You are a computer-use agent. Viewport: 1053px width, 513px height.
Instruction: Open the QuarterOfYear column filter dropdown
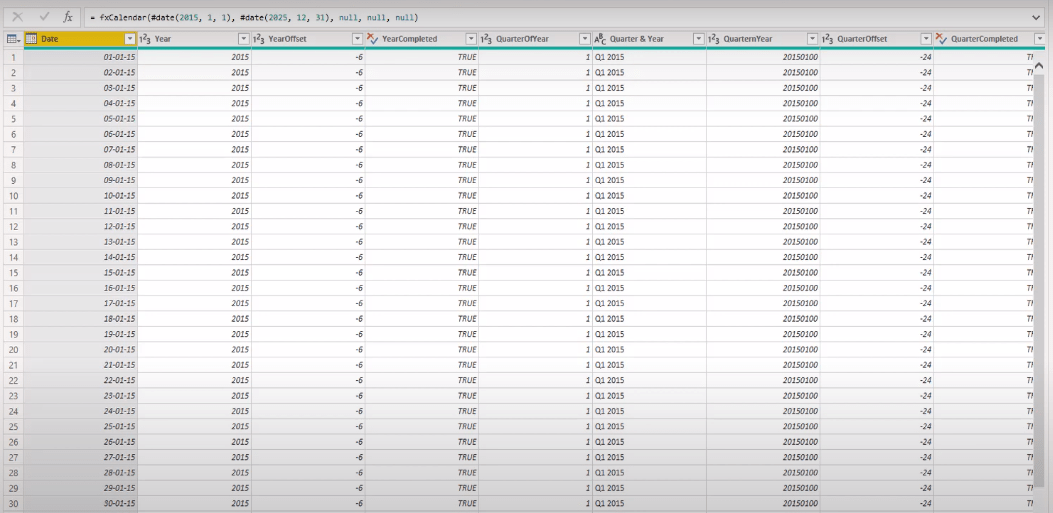(584, 39)
